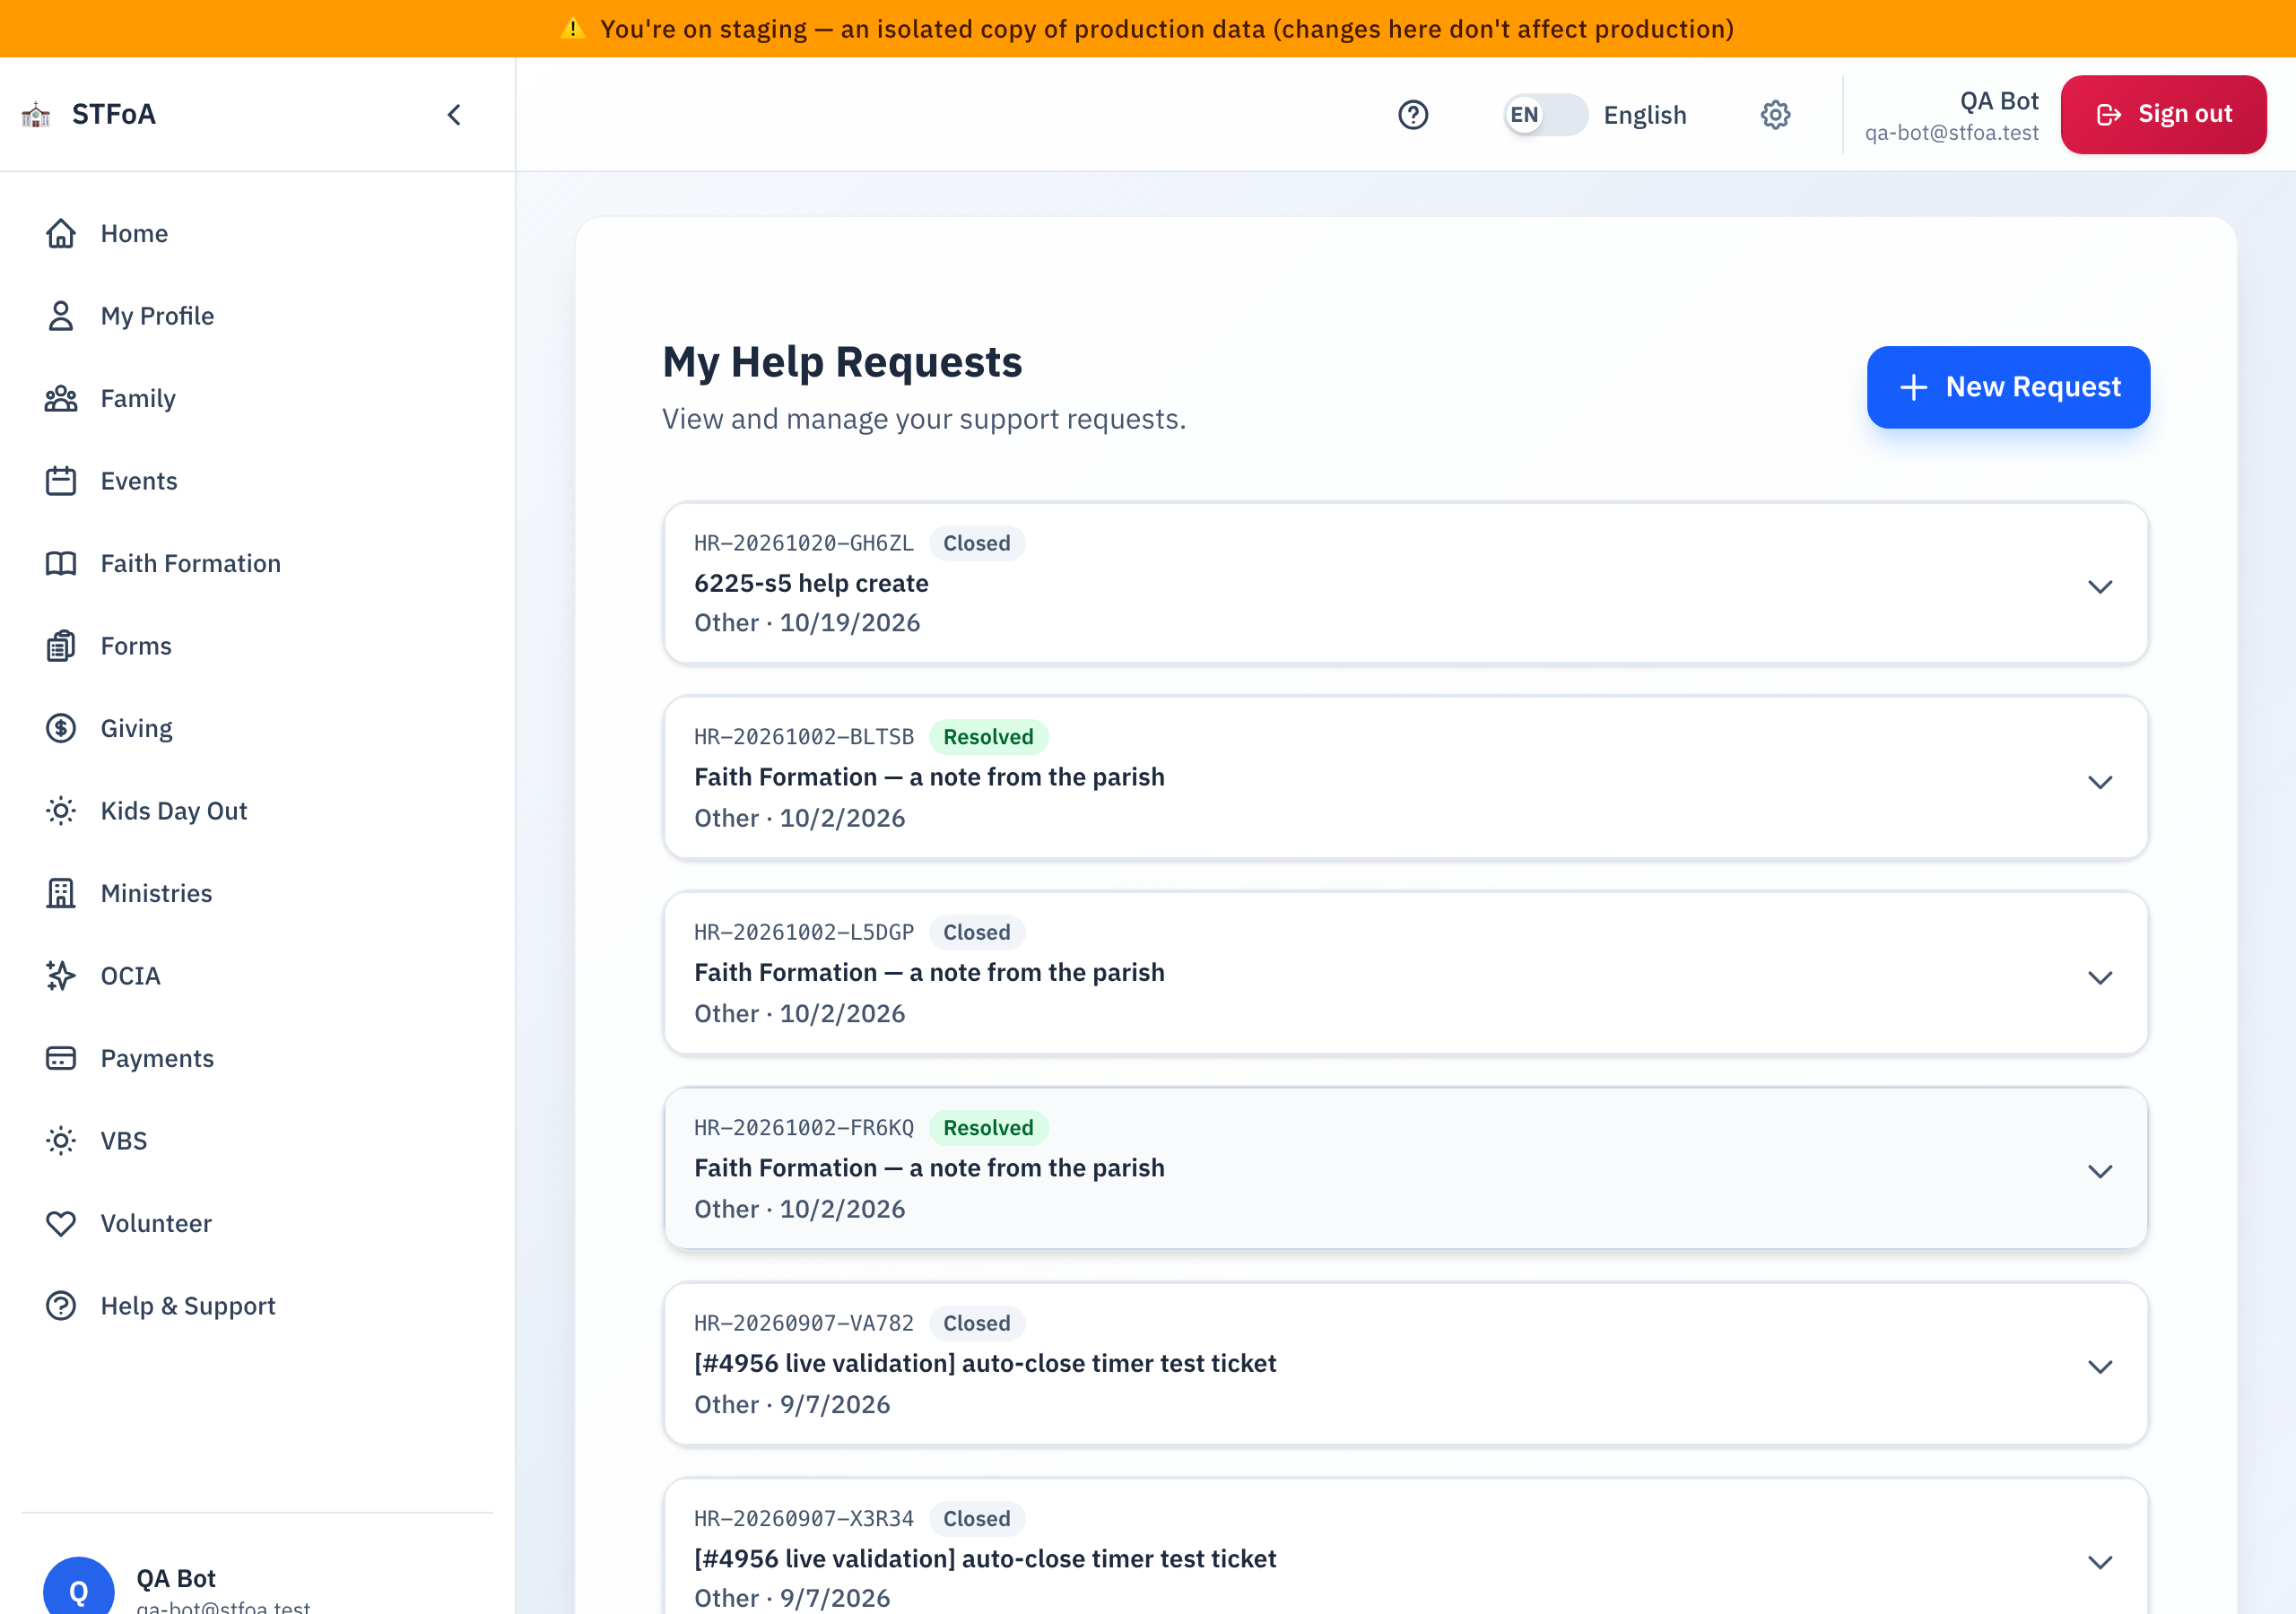Click the Faith Formation book icon

coord(61,563)
